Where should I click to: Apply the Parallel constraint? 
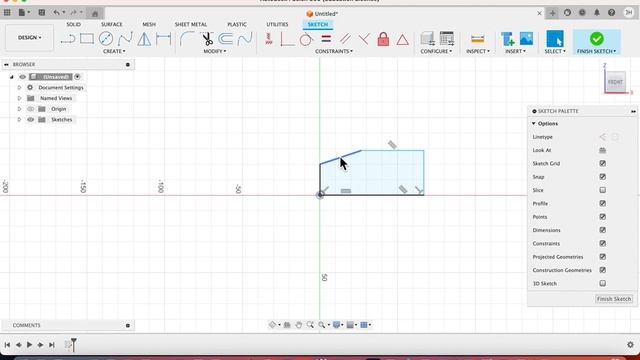345,39
